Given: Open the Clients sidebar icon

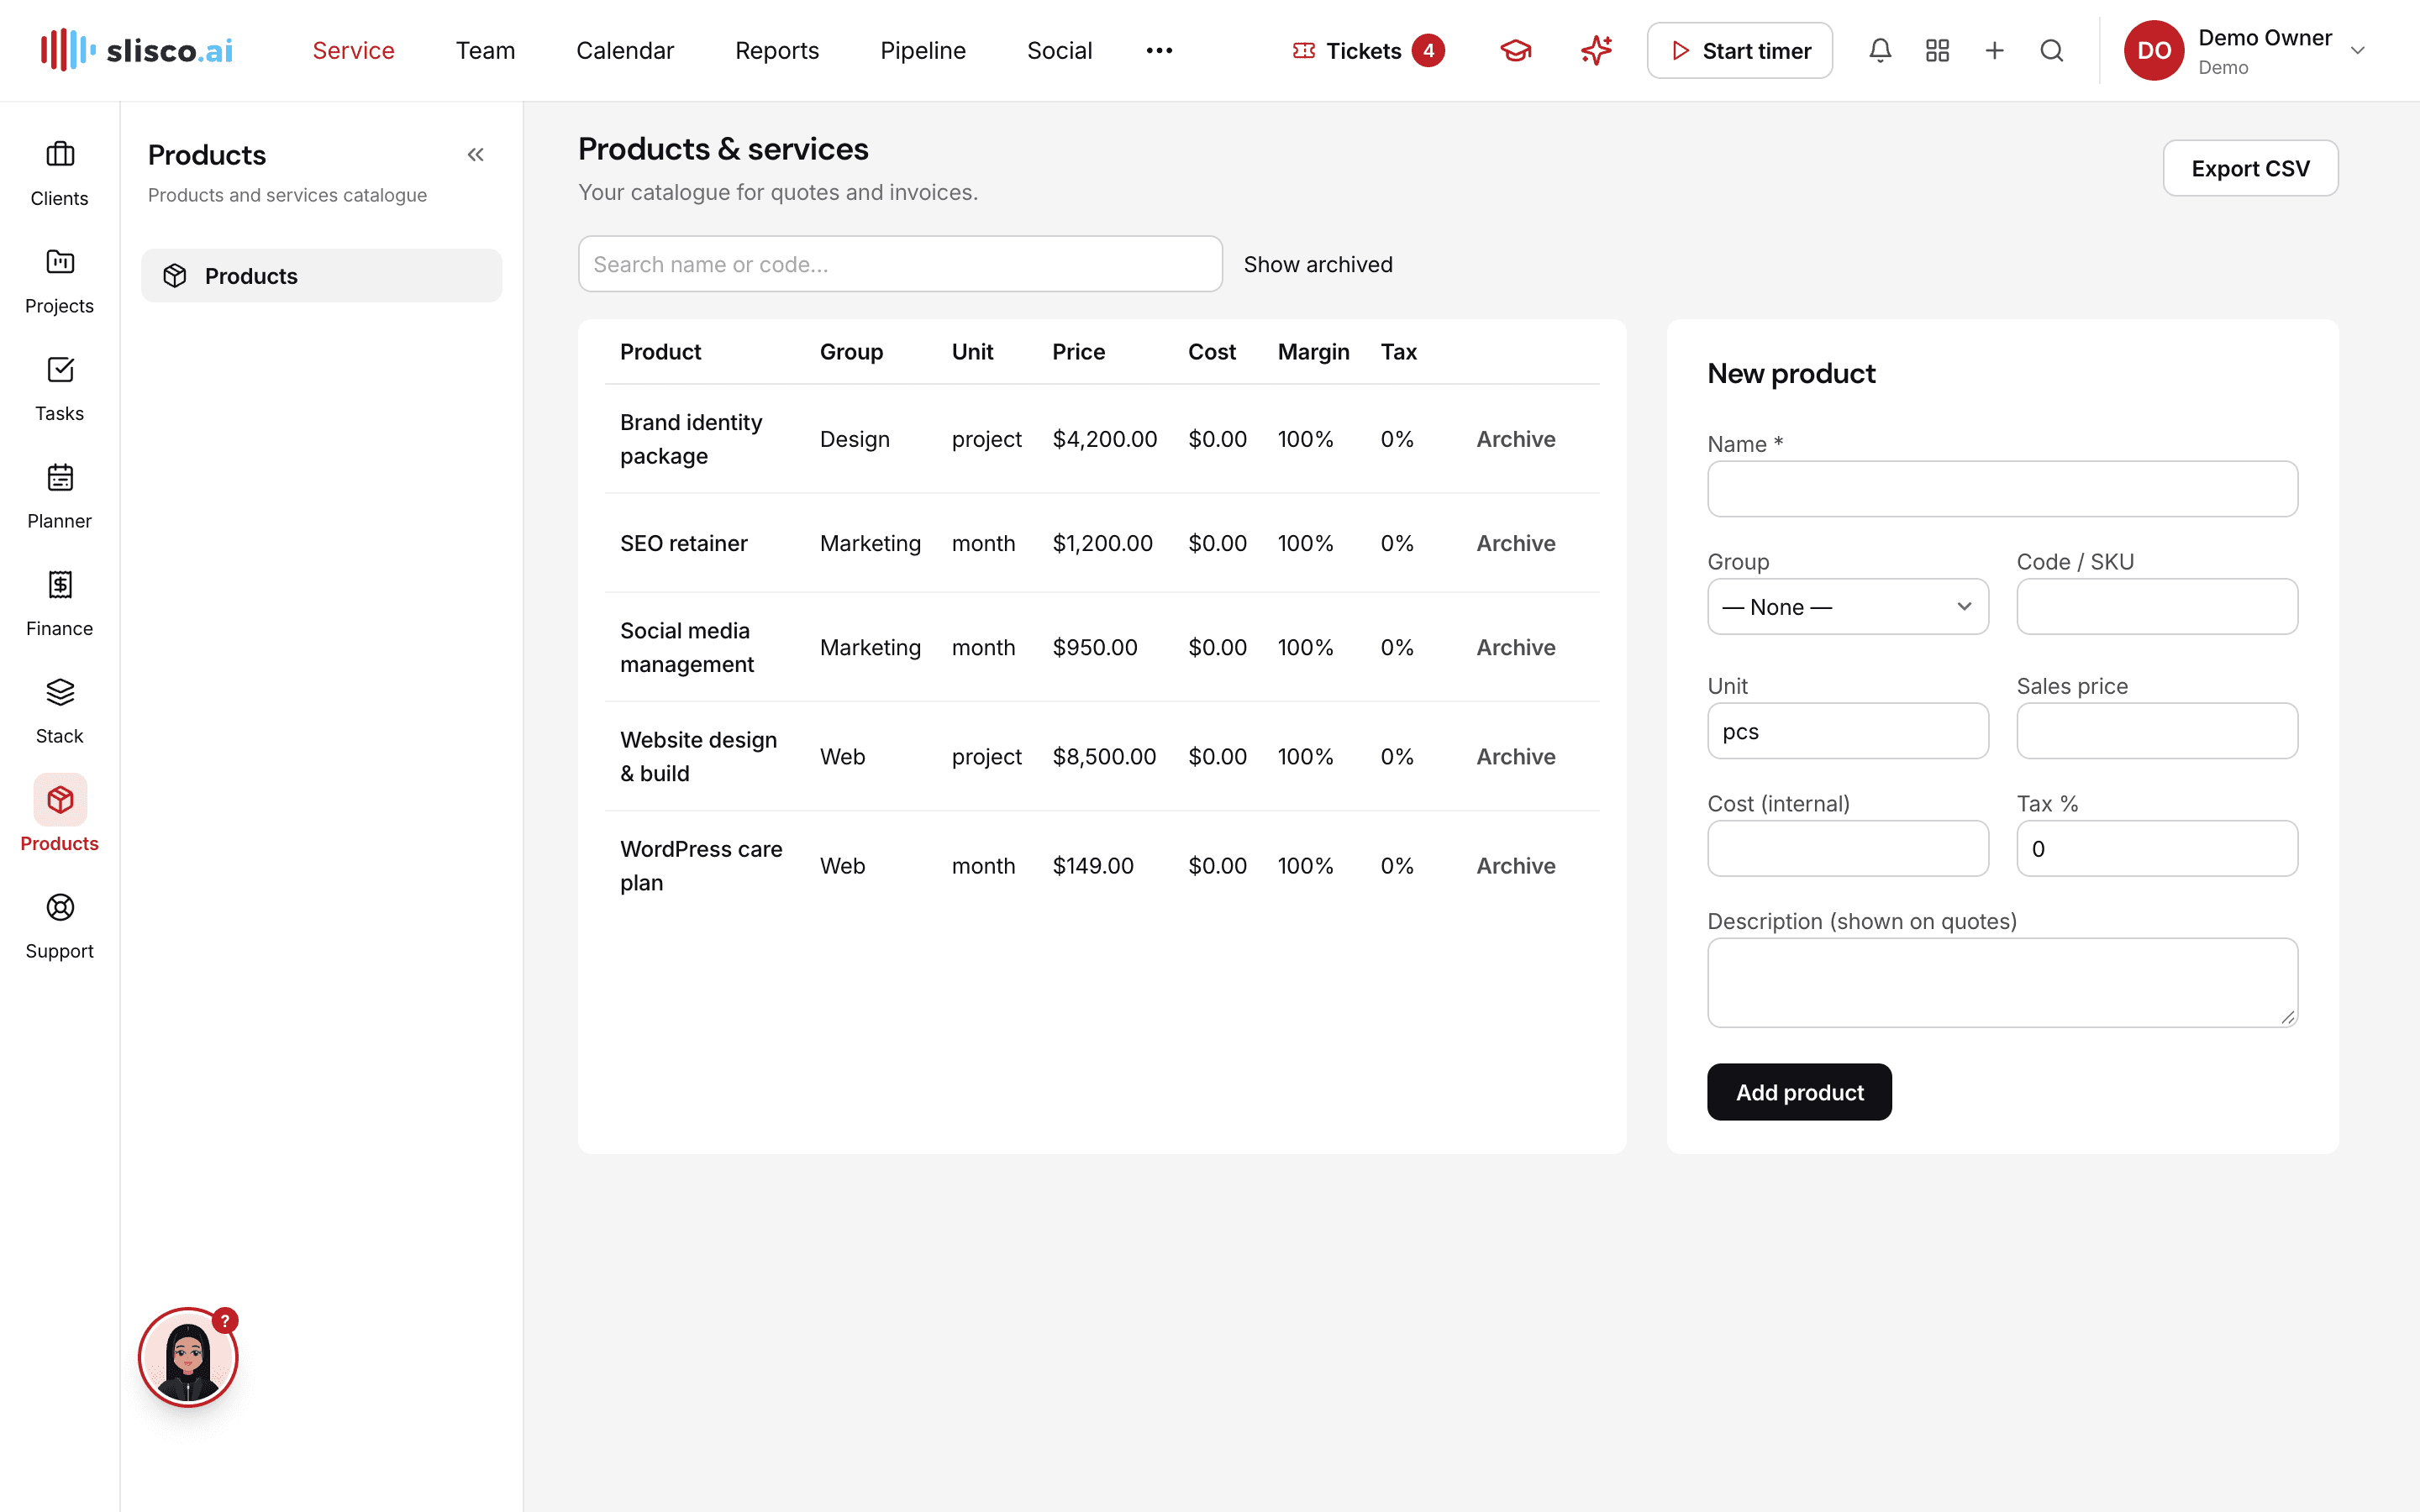Looking at the screenshot, I should (60, 155).
